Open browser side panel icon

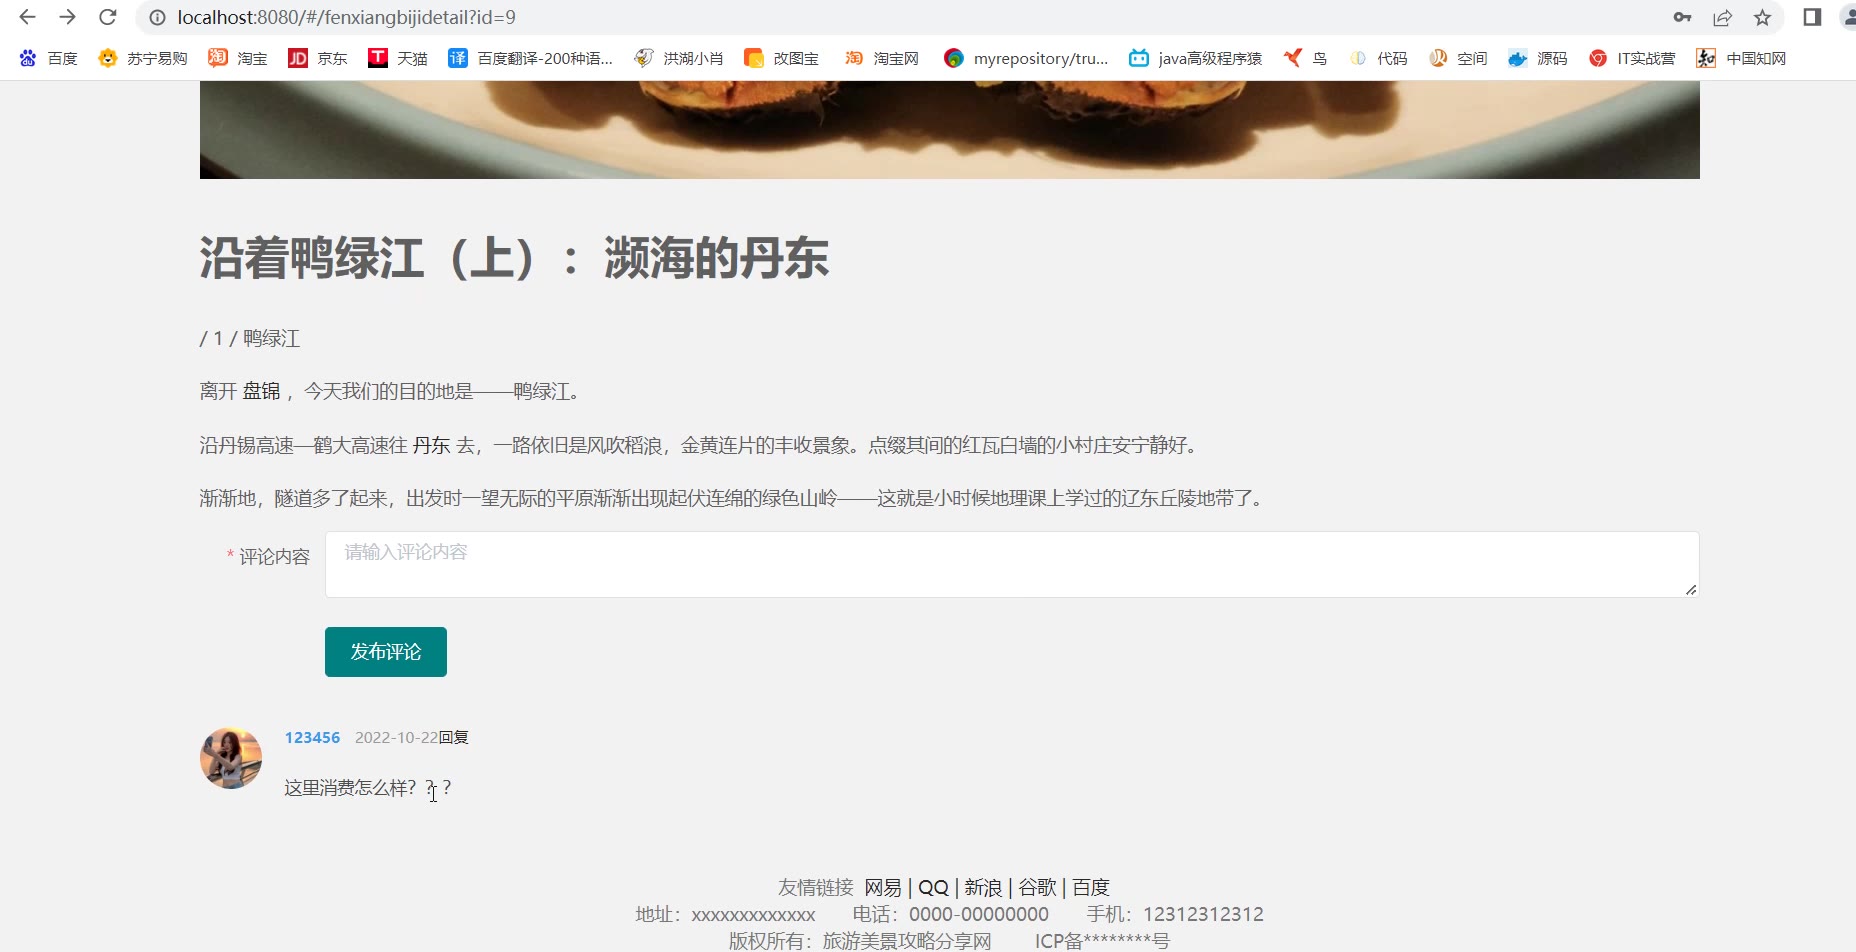pos(1812,17)
